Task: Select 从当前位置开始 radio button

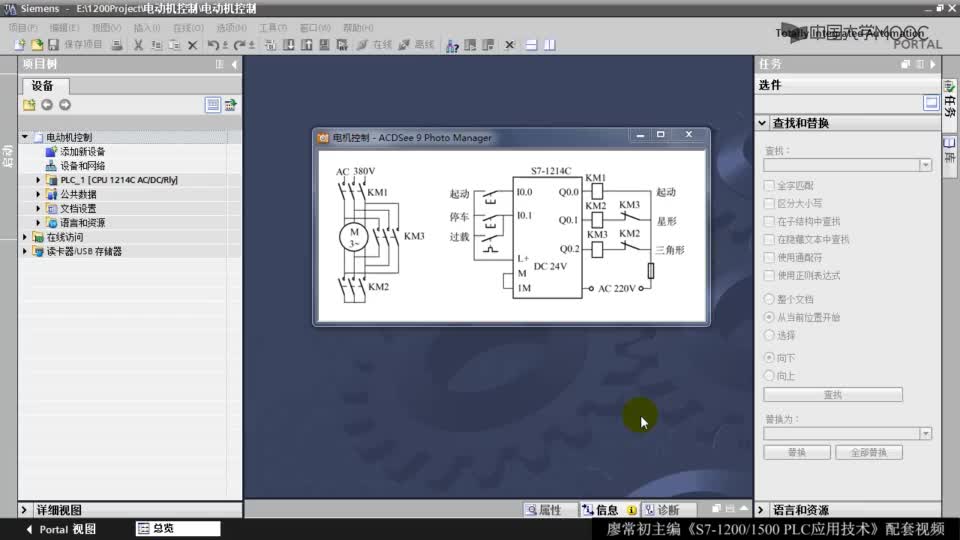Action: pyautogui.click(x=769, y=317)
